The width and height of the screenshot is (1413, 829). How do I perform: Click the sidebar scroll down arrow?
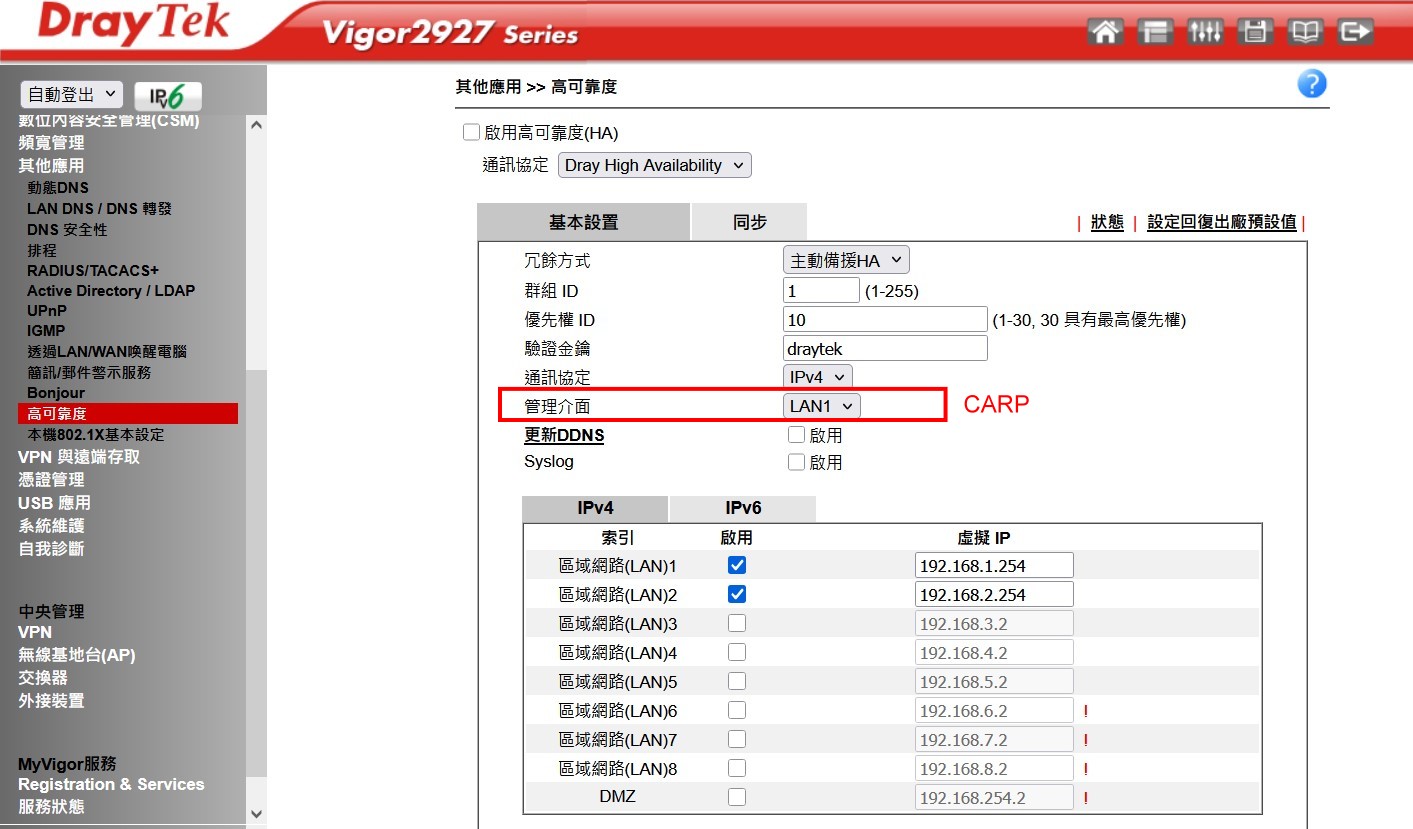click(x=256, y=814)
